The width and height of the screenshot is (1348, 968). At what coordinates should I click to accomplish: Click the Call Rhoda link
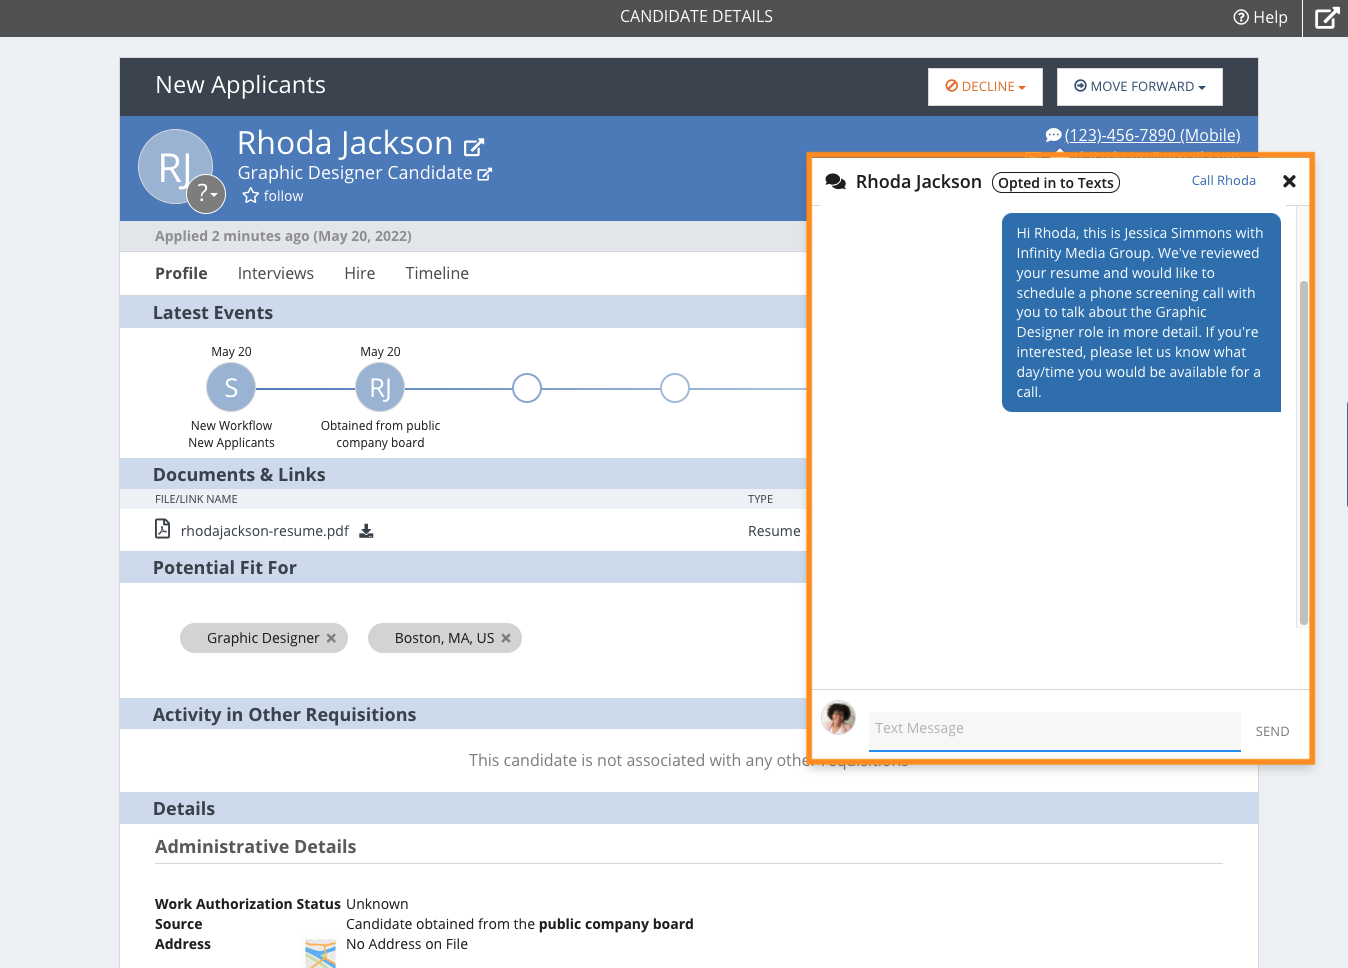[1223, 181]
